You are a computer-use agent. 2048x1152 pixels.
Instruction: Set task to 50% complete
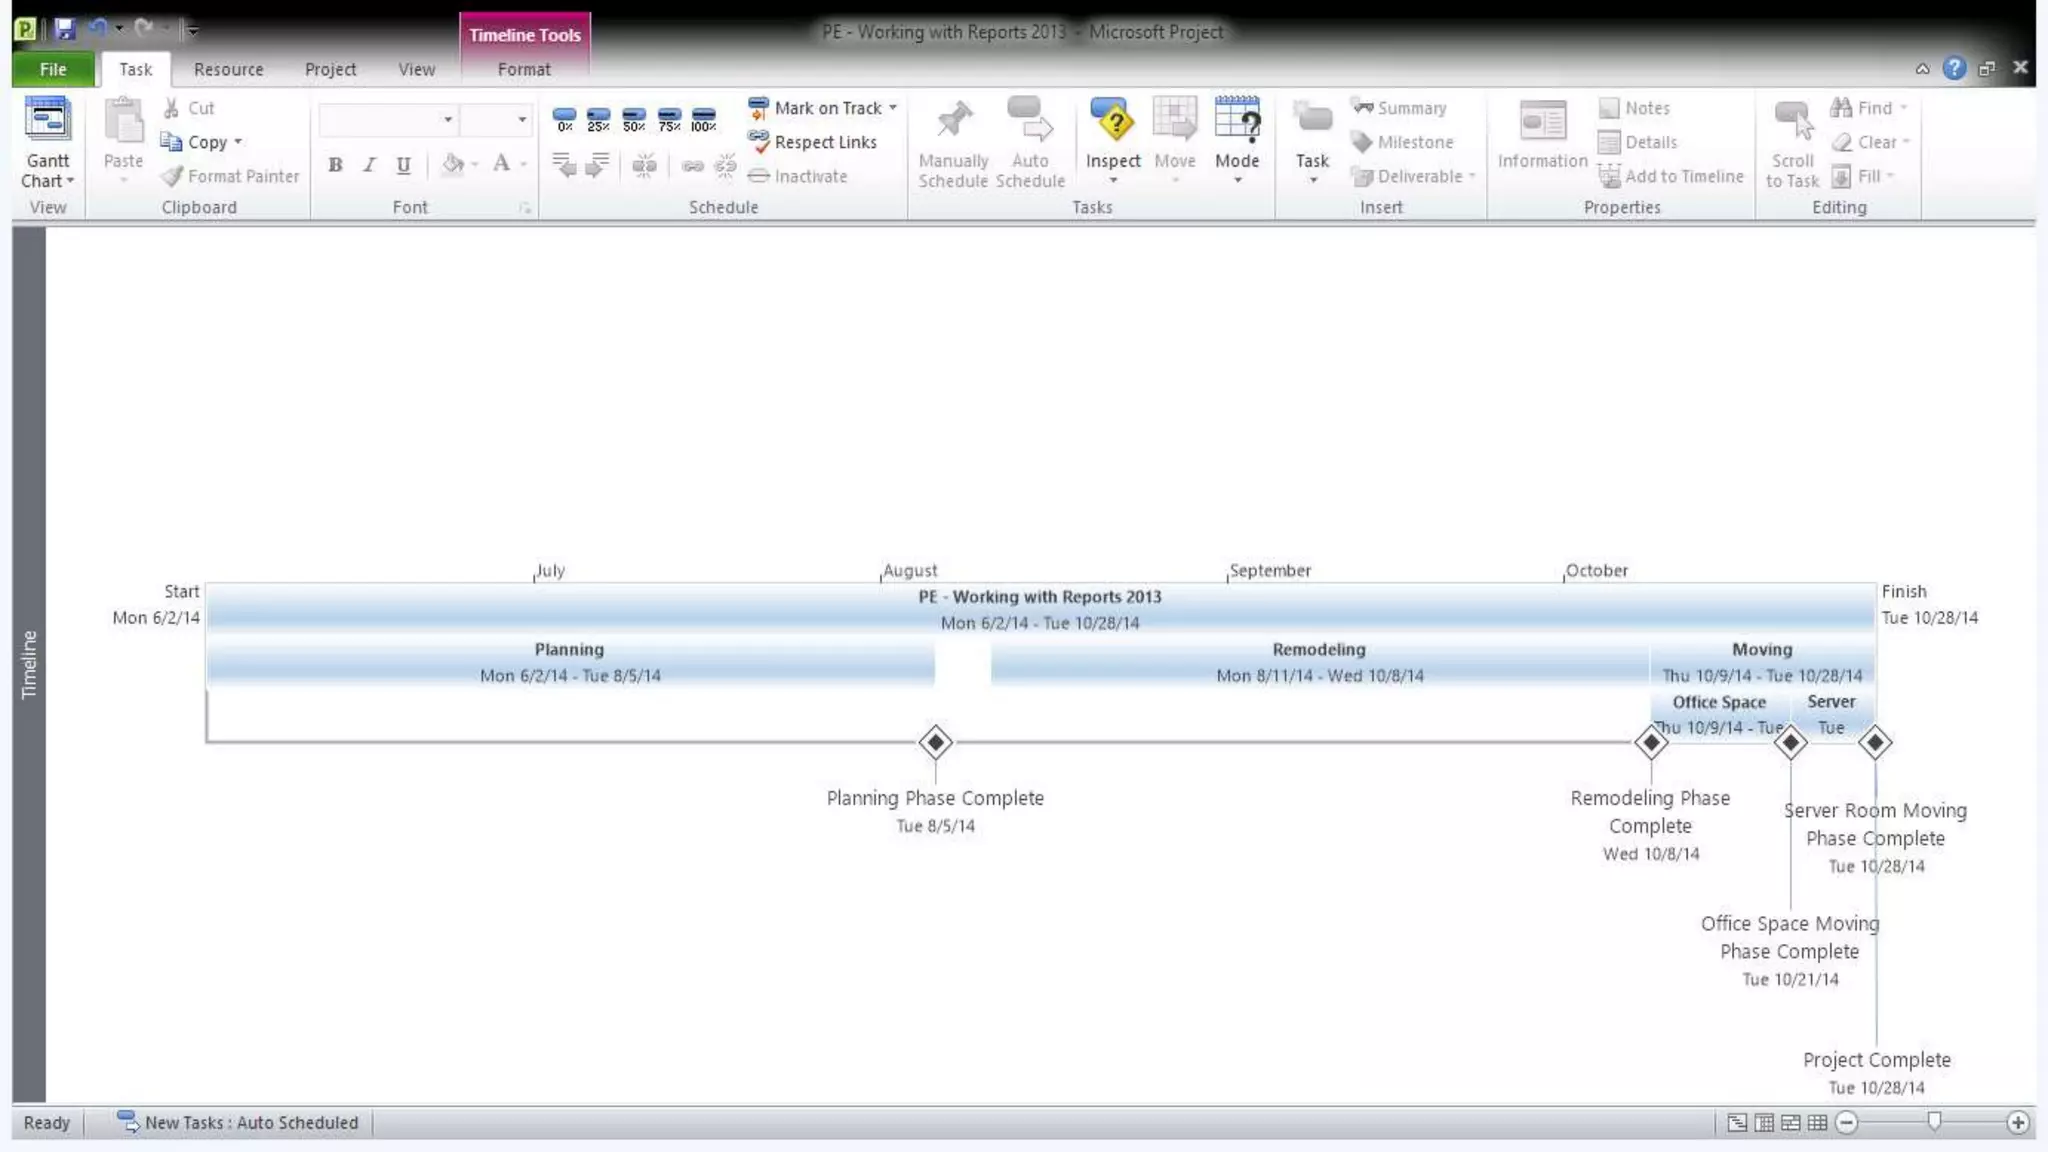pyautogui.click(x=634, y=120)
